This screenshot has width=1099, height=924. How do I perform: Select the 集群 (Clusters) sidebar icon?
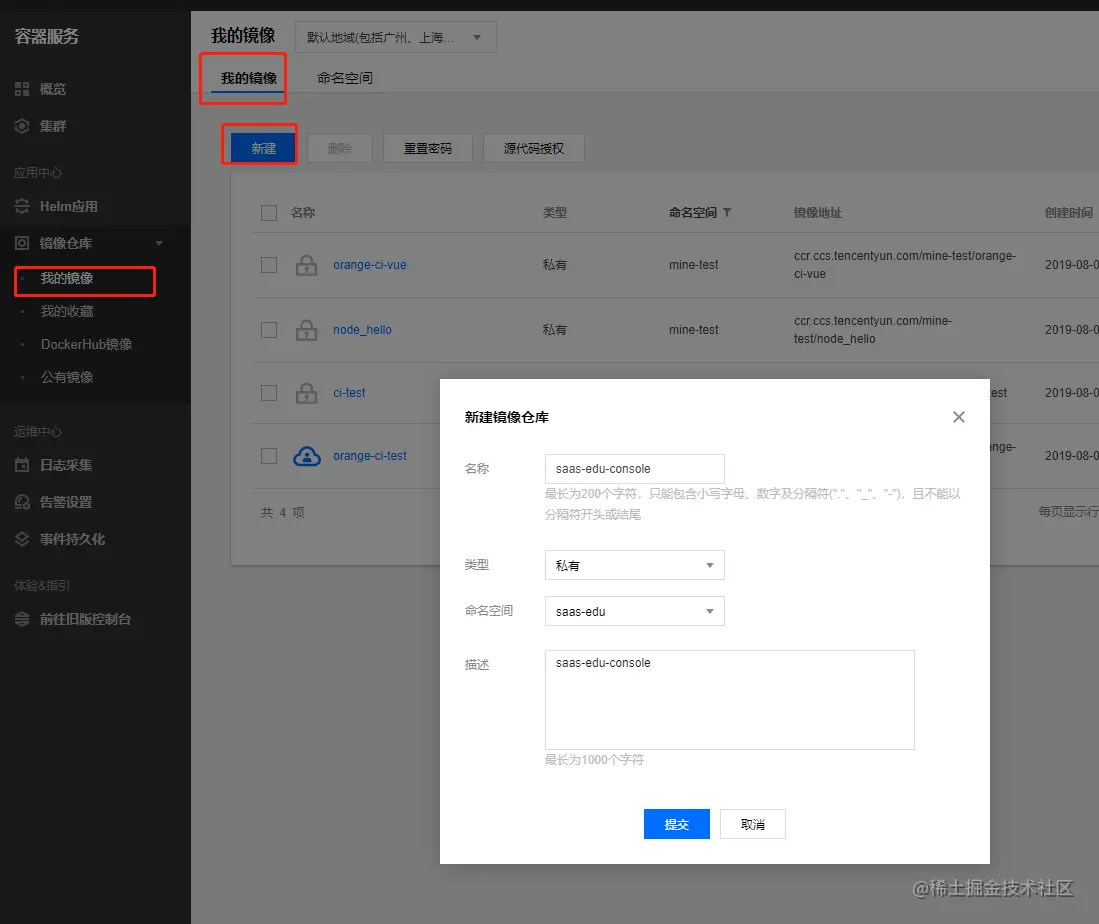22,127
